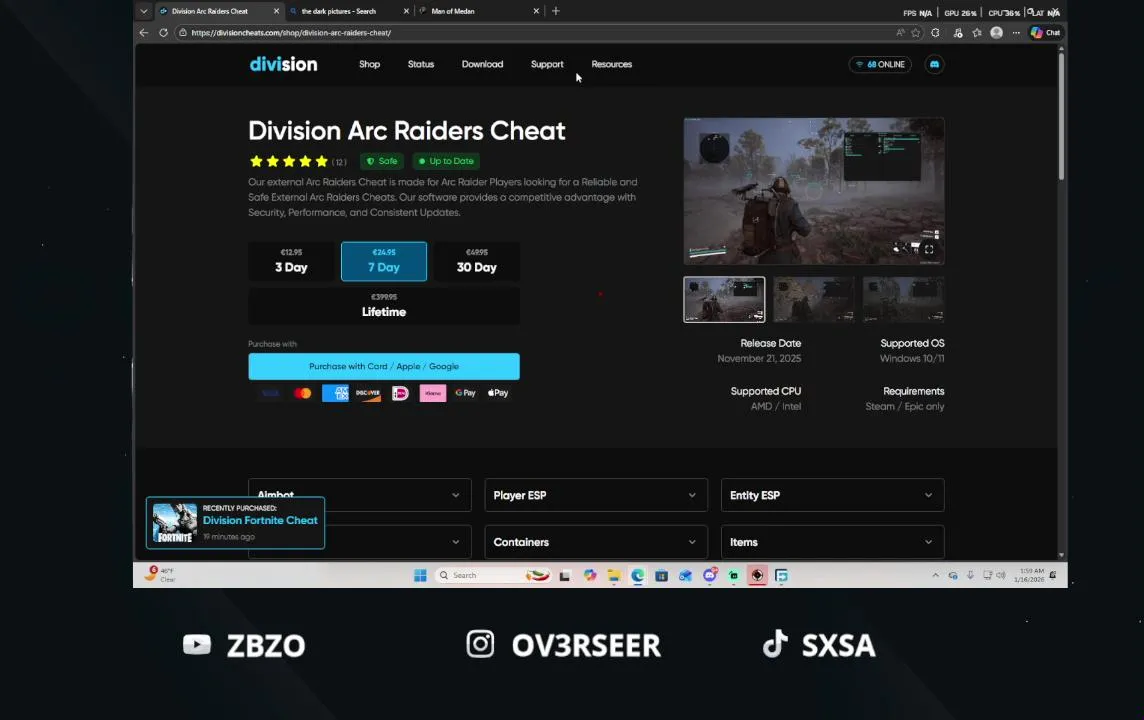This screenshot has width=1144, height=720.
Task: Open Copilot Chat button in browser
Action: point(1046,33)
